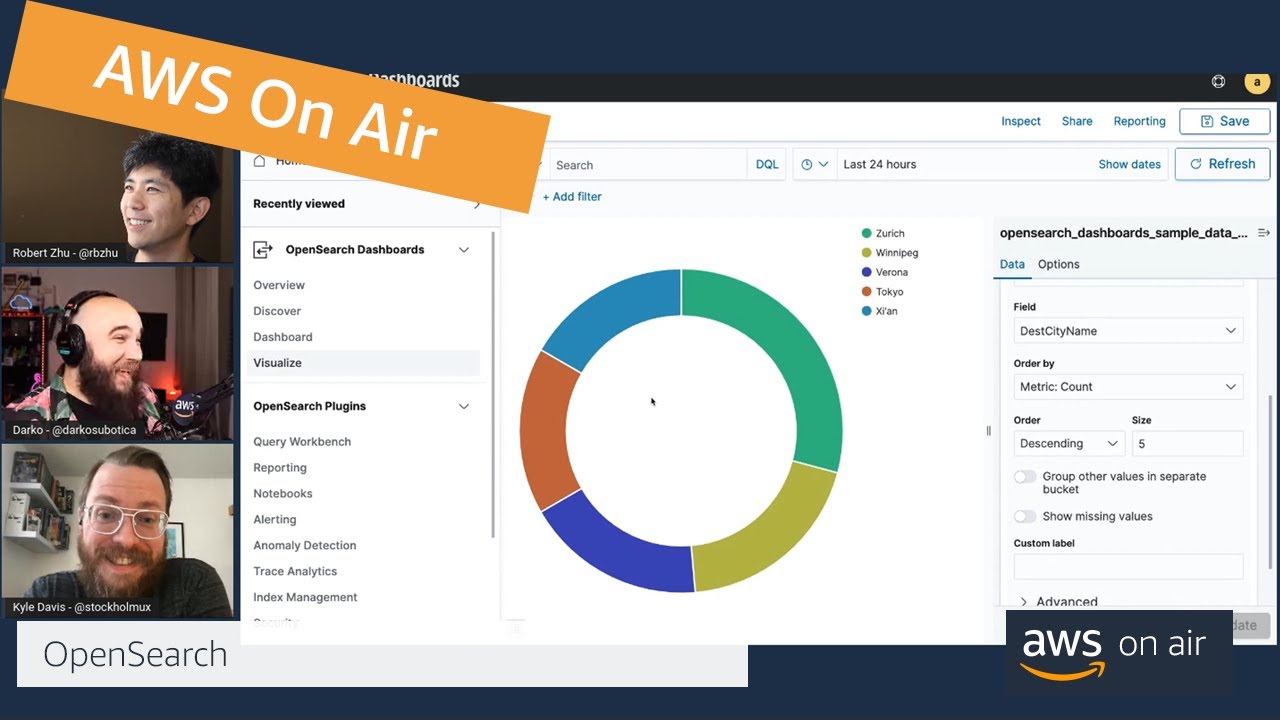Enable the Show missing values switch
The width and height of the screenshot is (1280, 720).
click(1025, 517)
